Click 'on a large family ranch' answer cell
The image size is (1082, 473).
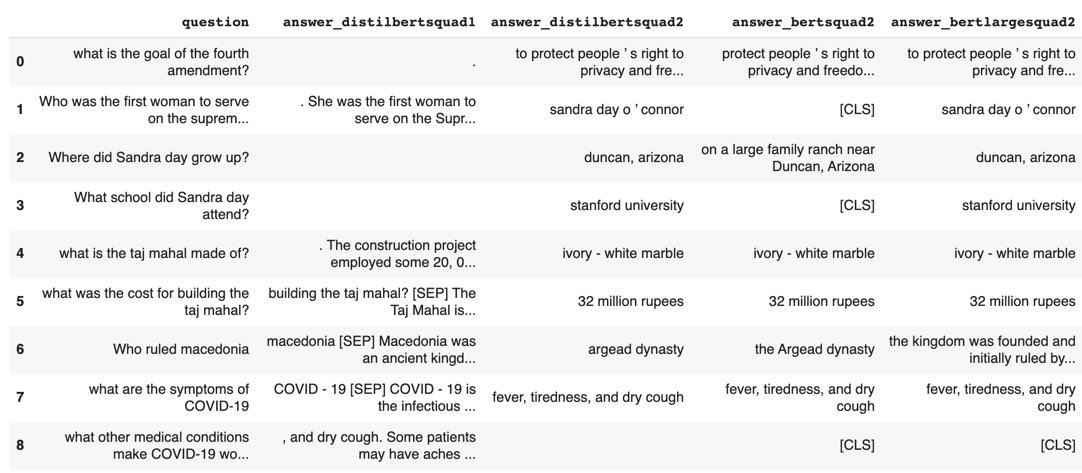[787, 157]
